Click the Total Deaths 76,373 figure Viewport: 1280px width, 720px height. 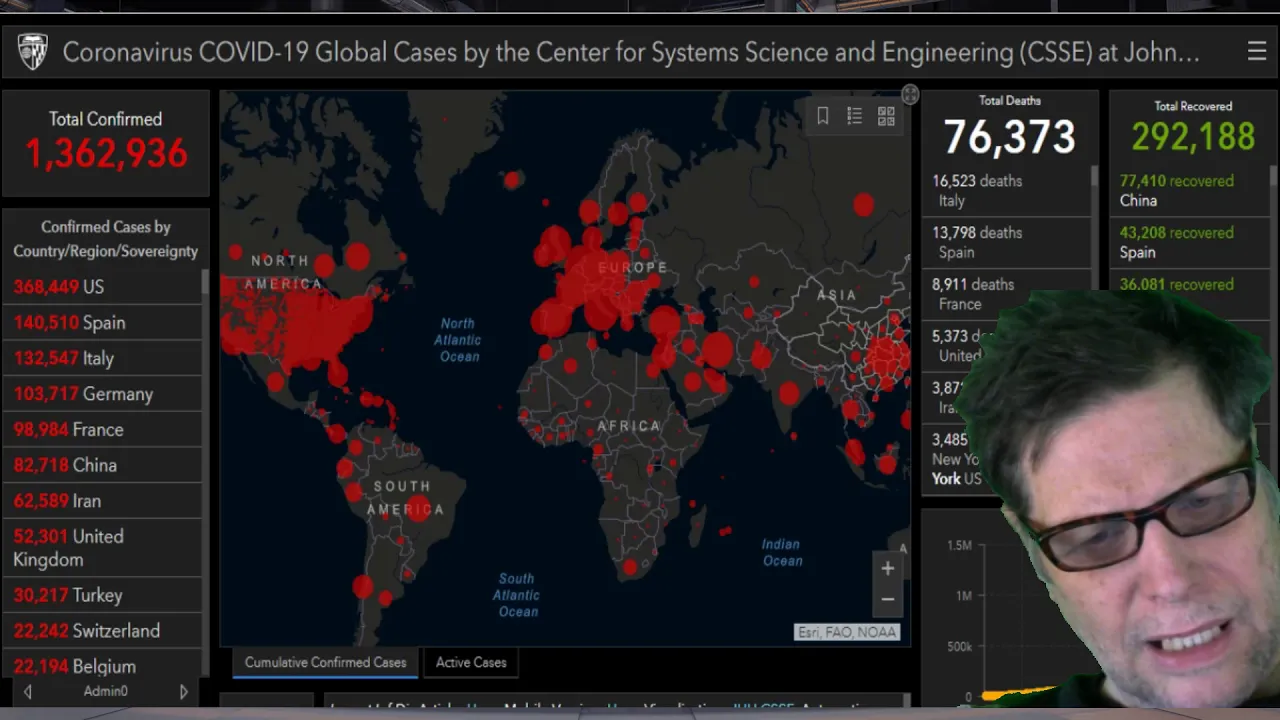click(x=1009, y=137)
